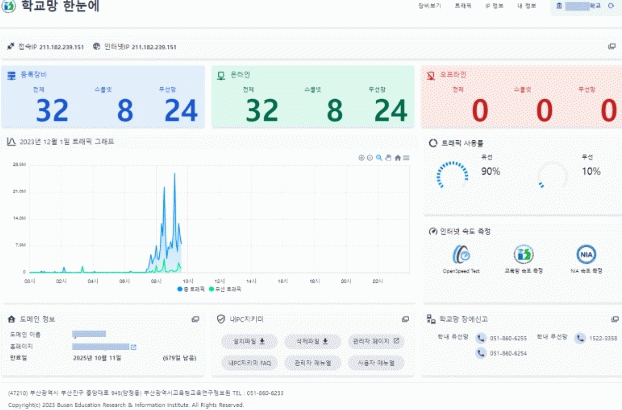Select the magnifier selection zoom tool

pyautogui.click(x=379, y=158)
